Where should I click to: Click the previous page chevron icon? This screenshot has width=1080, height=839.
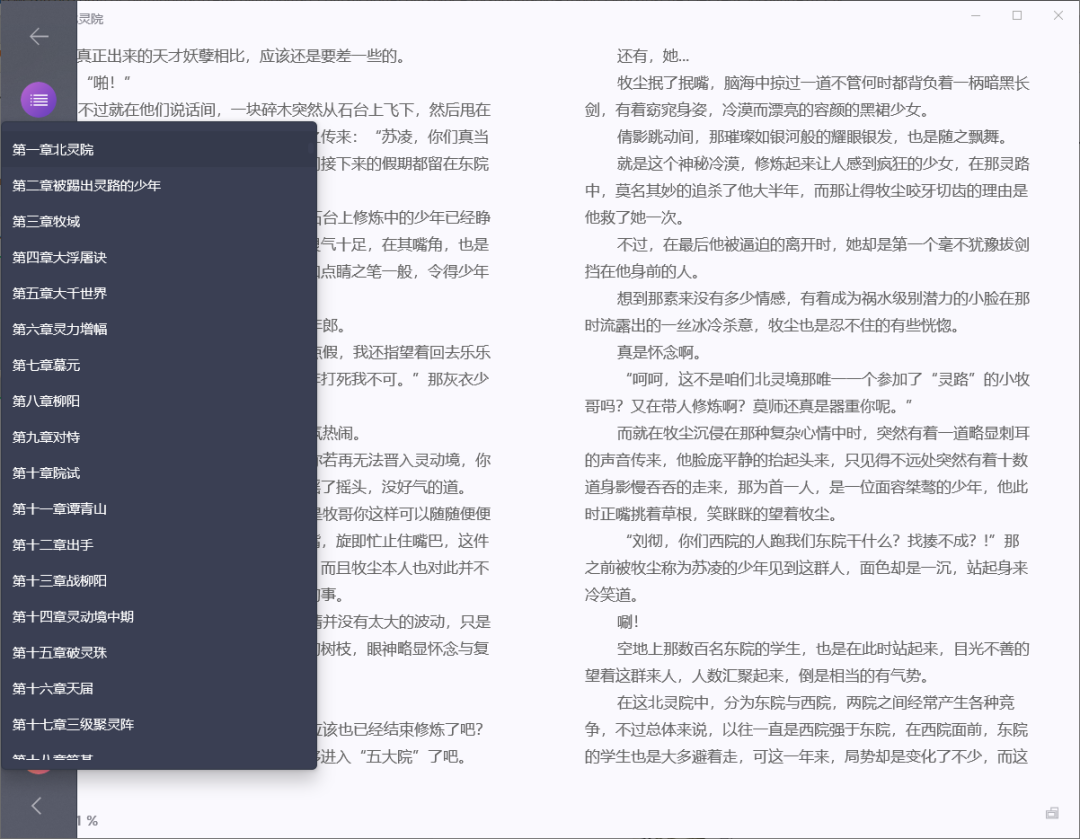pyautogui.click(x=37, y=805)
